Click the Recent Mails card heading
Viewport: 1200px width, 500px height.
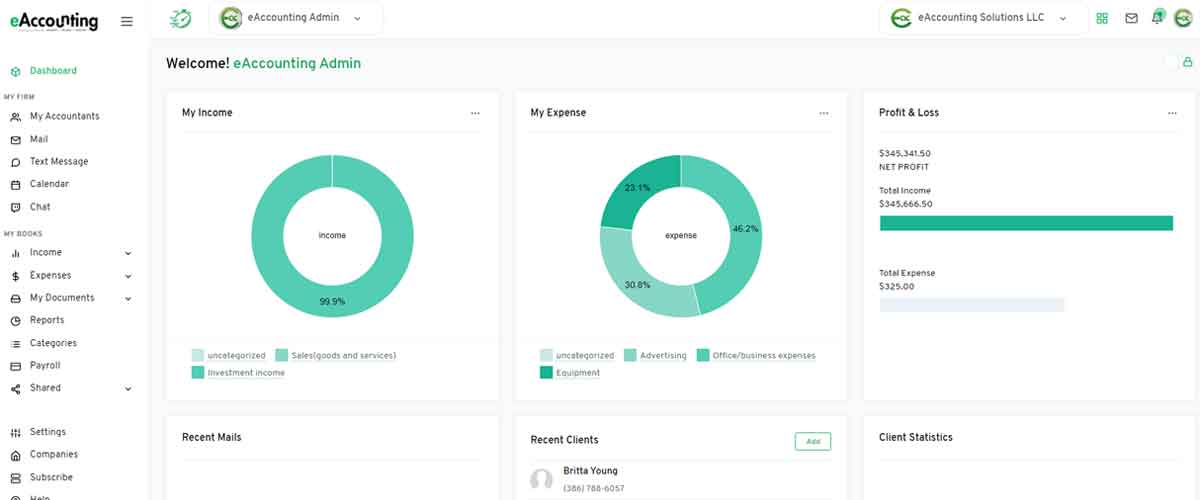point(212,437)
